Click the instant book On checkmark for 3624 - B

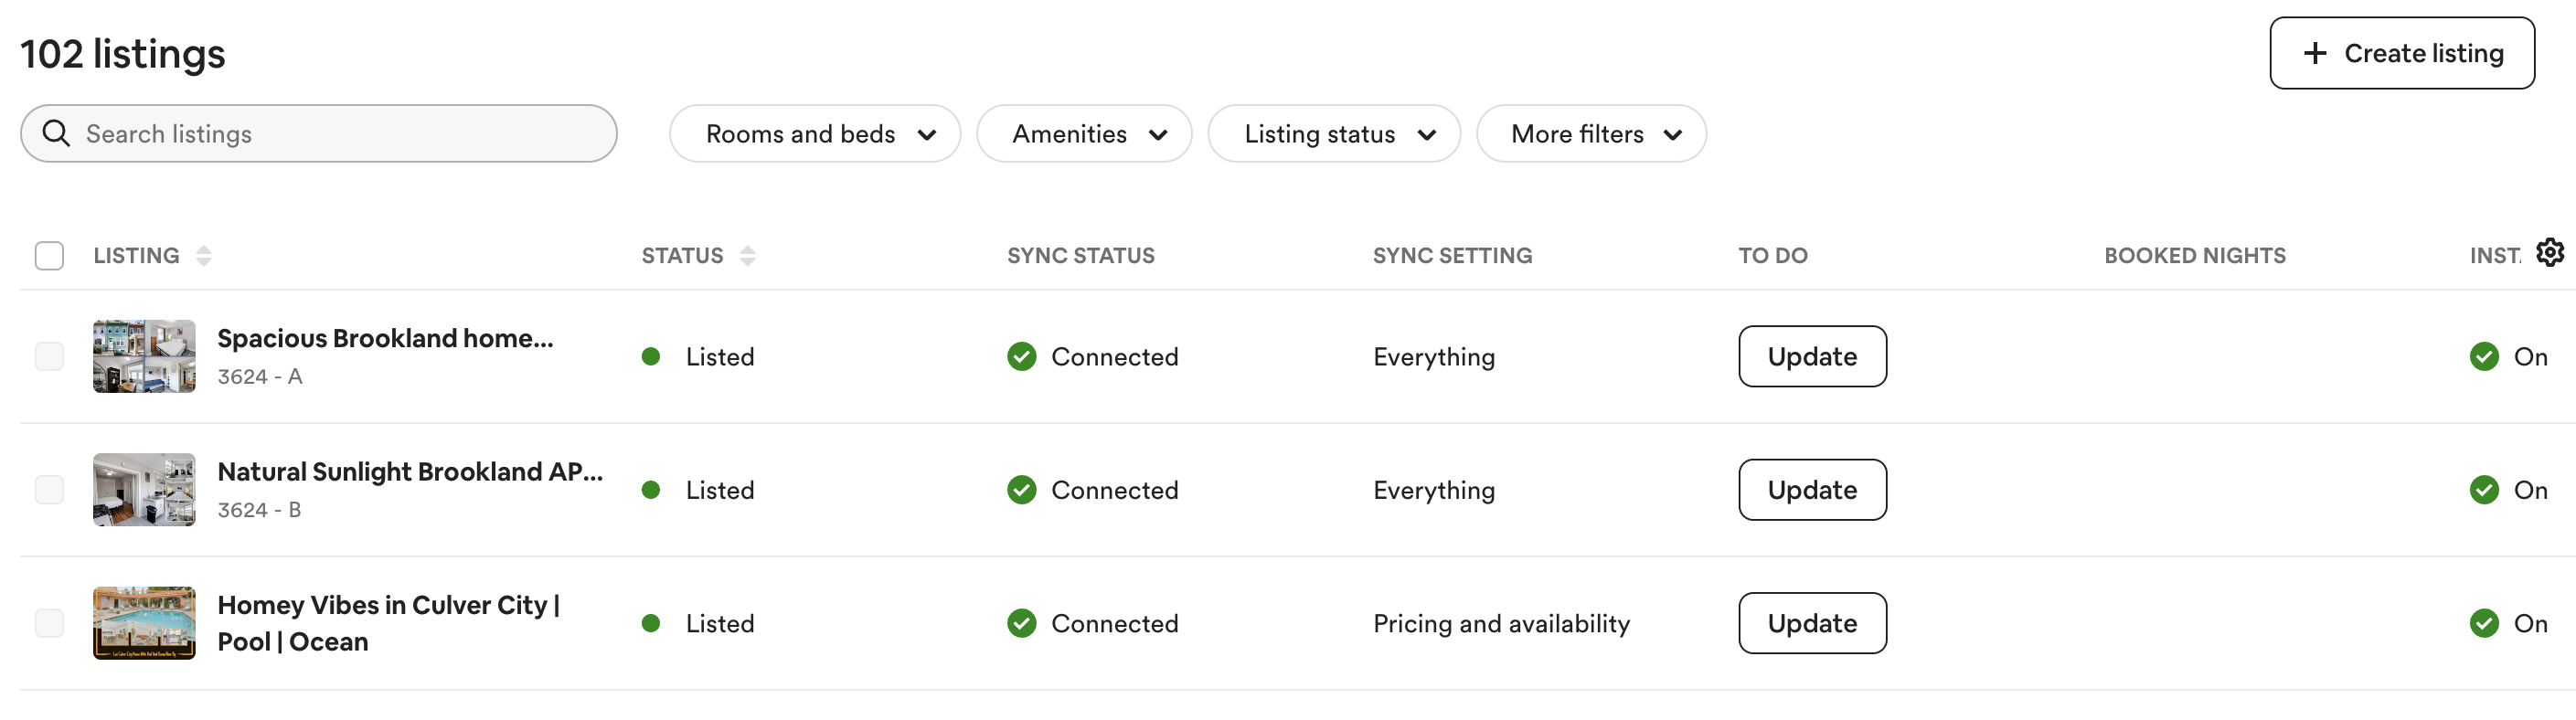tap(2484, 489)
